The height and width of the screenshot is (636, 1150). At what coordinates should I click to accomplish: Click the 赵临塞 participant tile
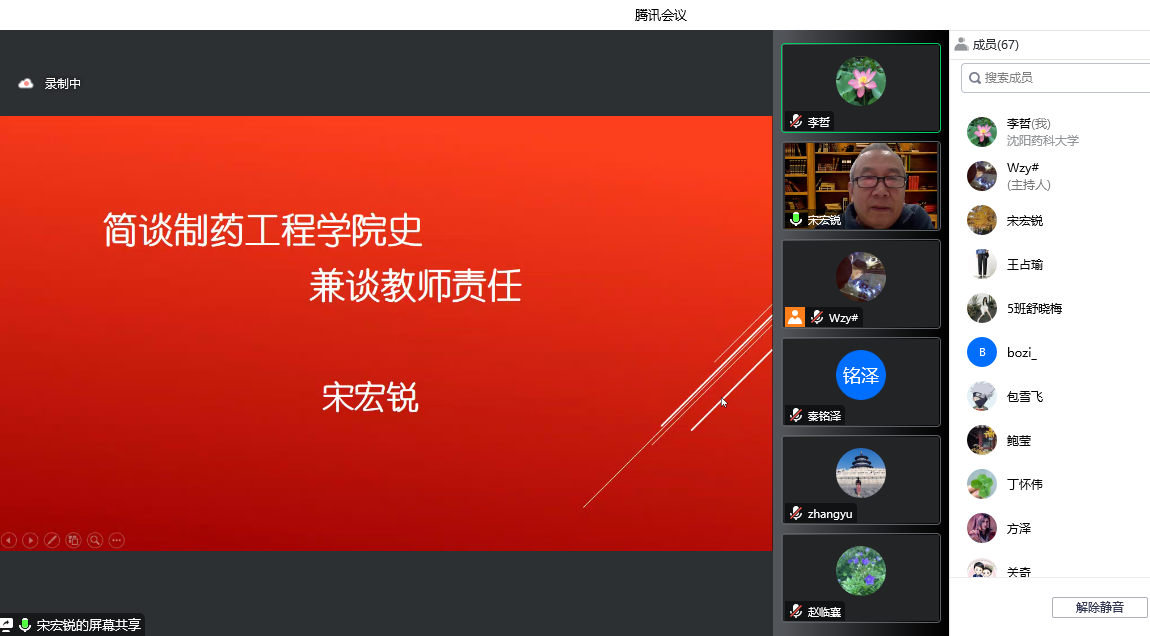tap(861, 577)
